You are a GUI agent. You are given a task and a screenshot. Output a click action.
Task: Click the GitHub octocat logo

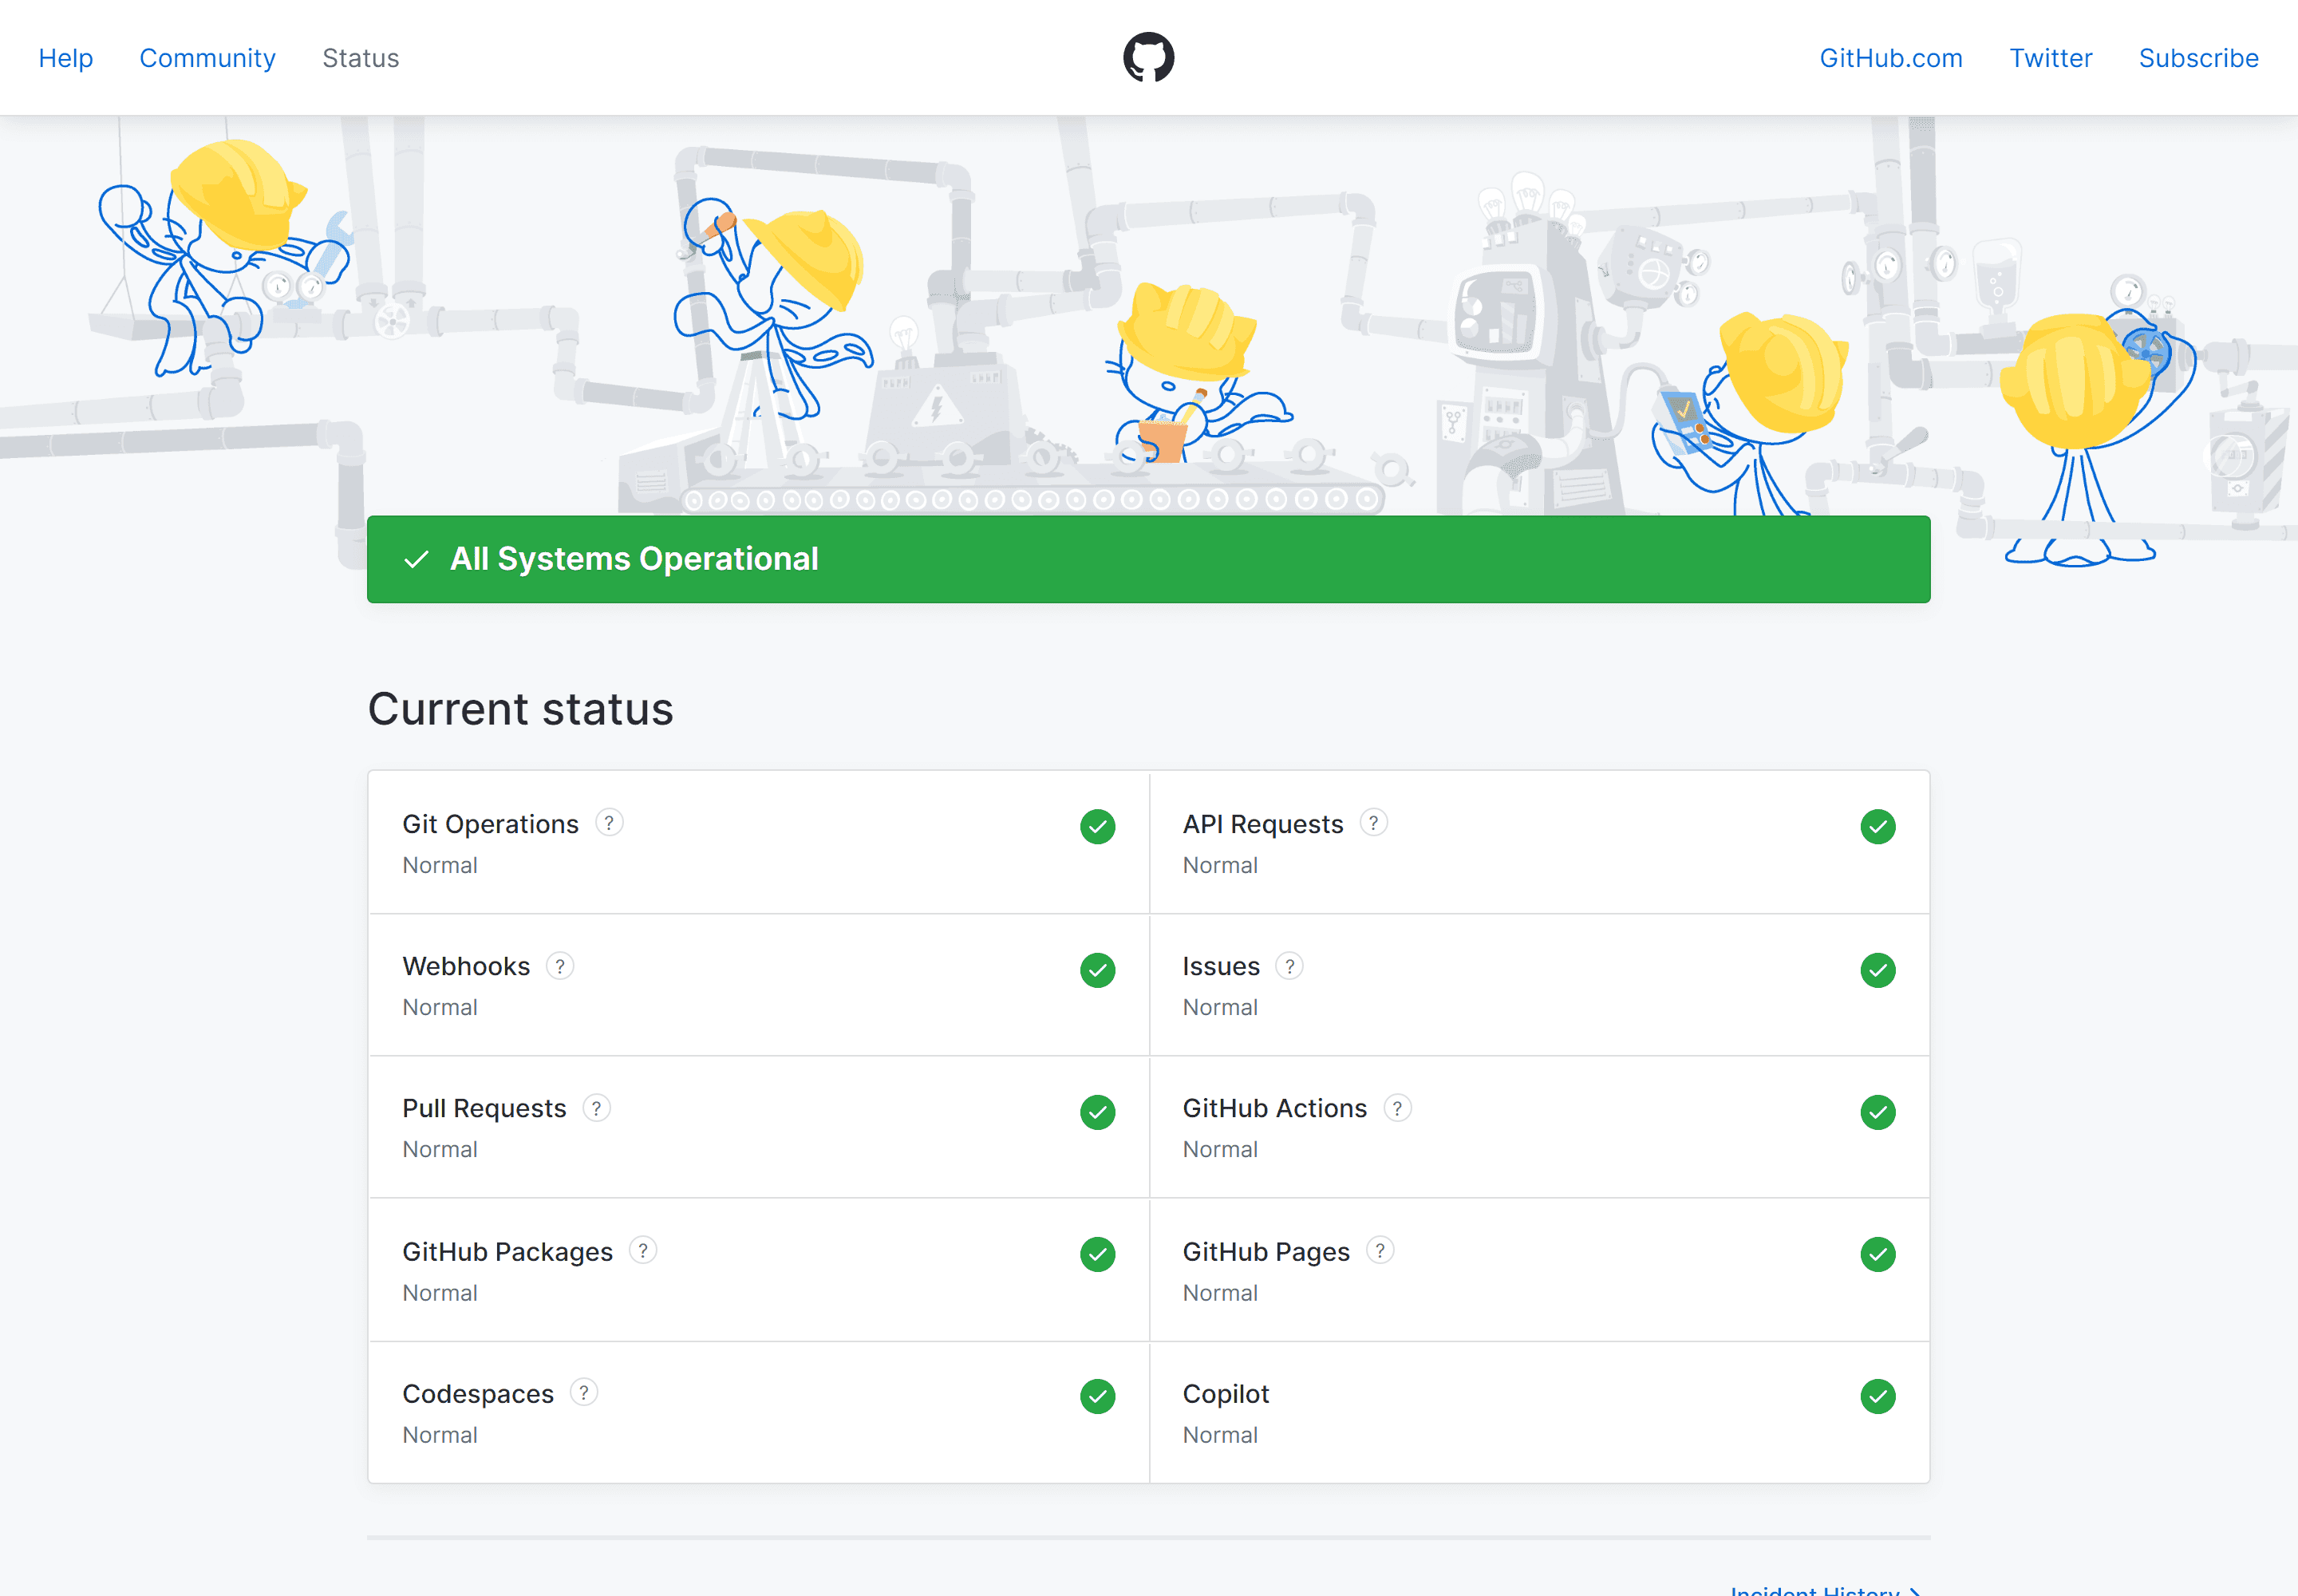(1148, 57)
